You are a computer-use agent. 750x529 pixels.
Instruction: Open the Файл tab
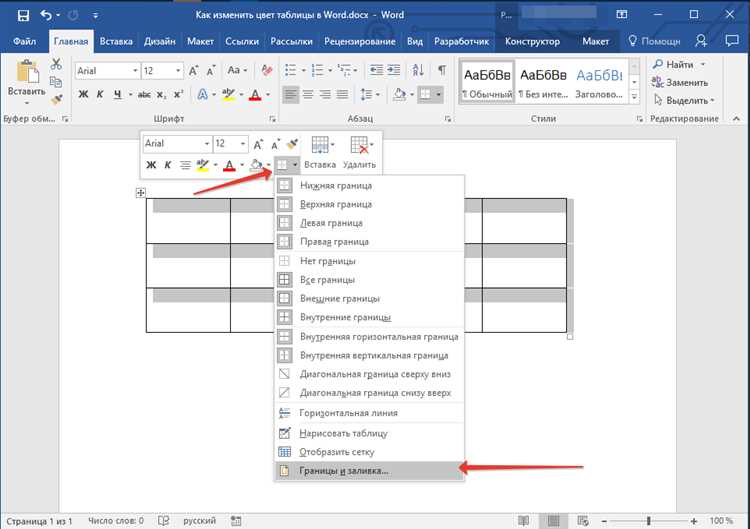click(24, 42)
